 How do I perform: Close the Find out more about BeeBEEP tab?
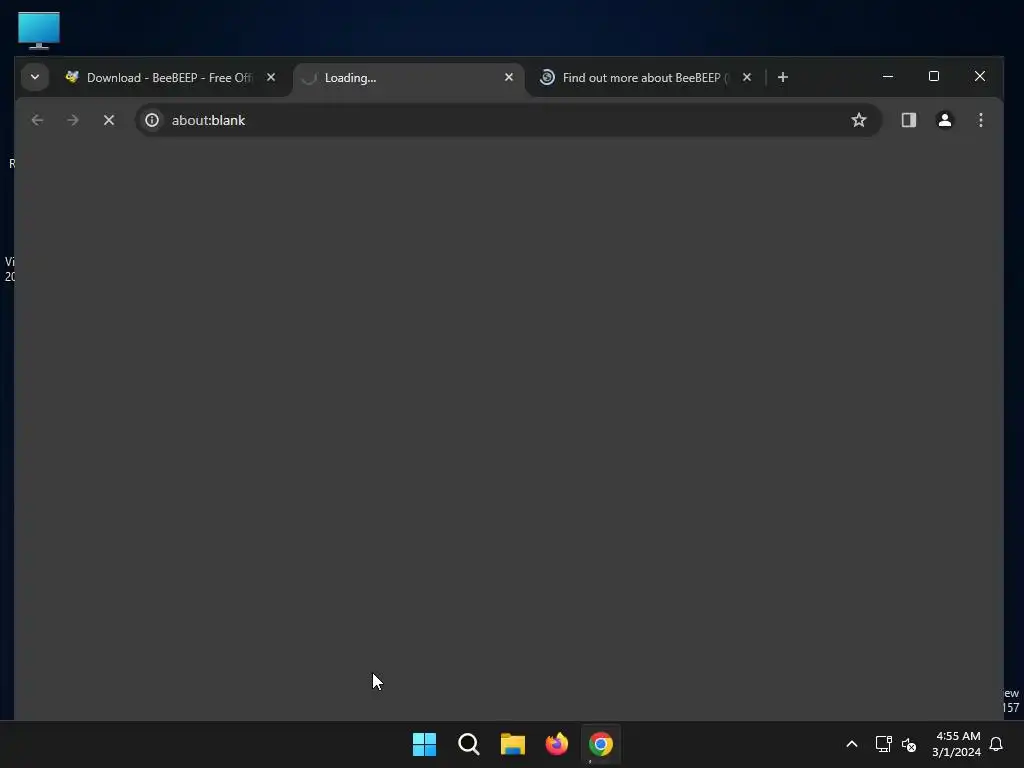tap(747, 77)
